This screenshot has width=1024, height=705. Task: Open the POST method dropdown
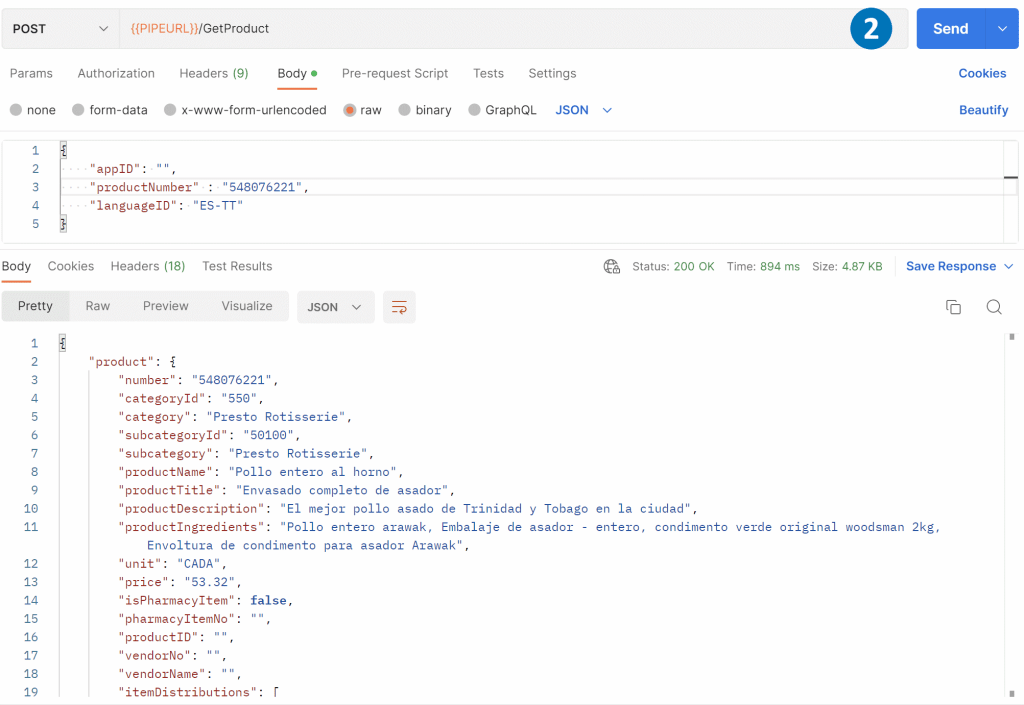(60, 29)
